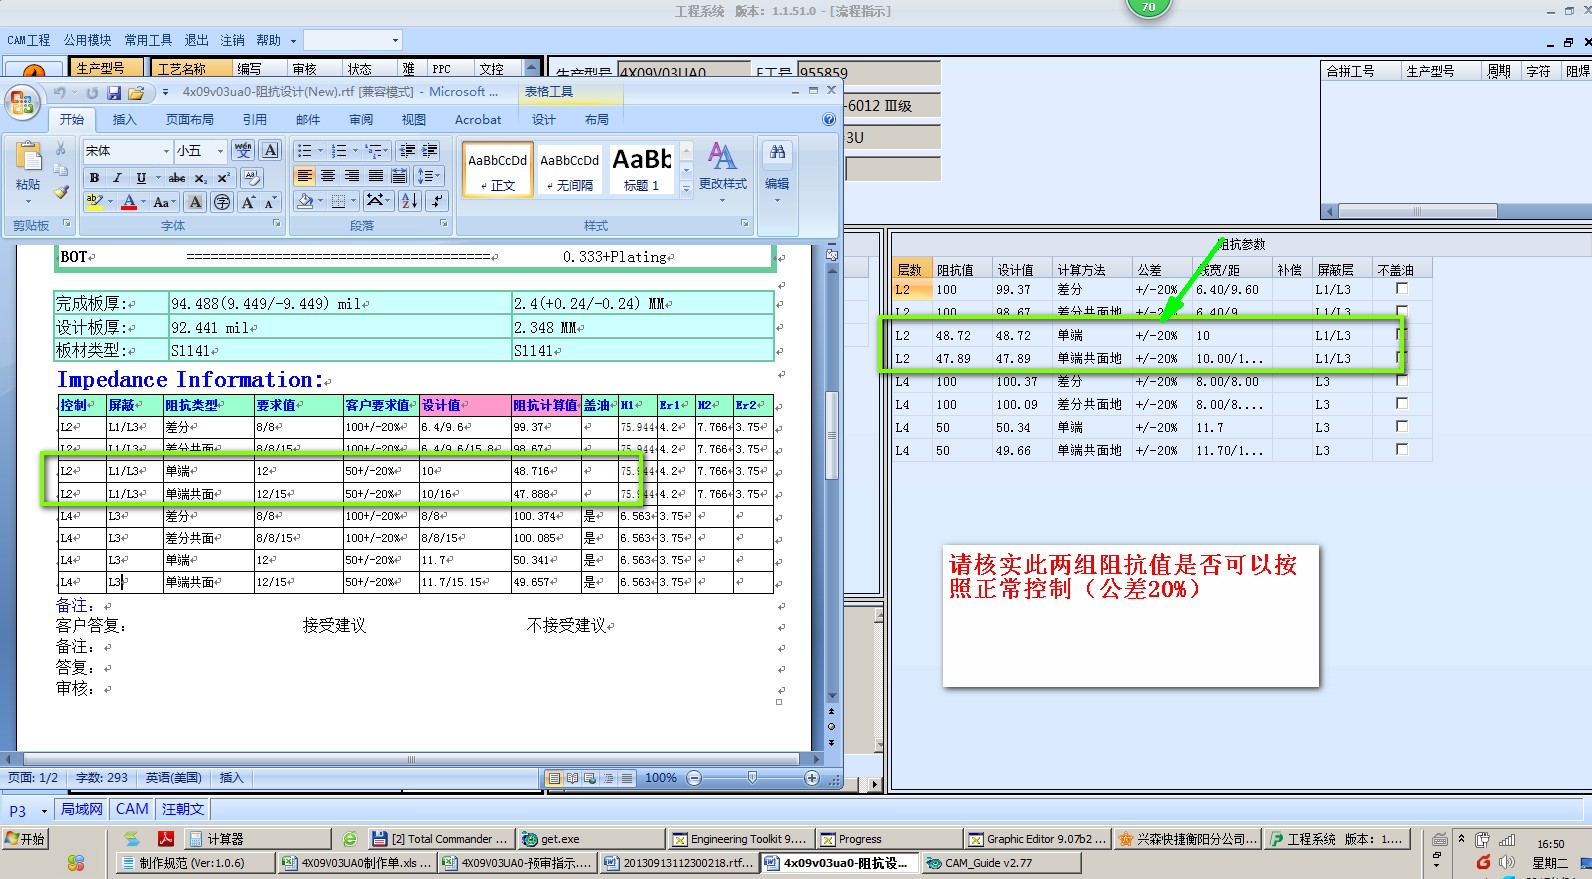Right-align the paragraph
1592x879 pixels.
point(352,176)
